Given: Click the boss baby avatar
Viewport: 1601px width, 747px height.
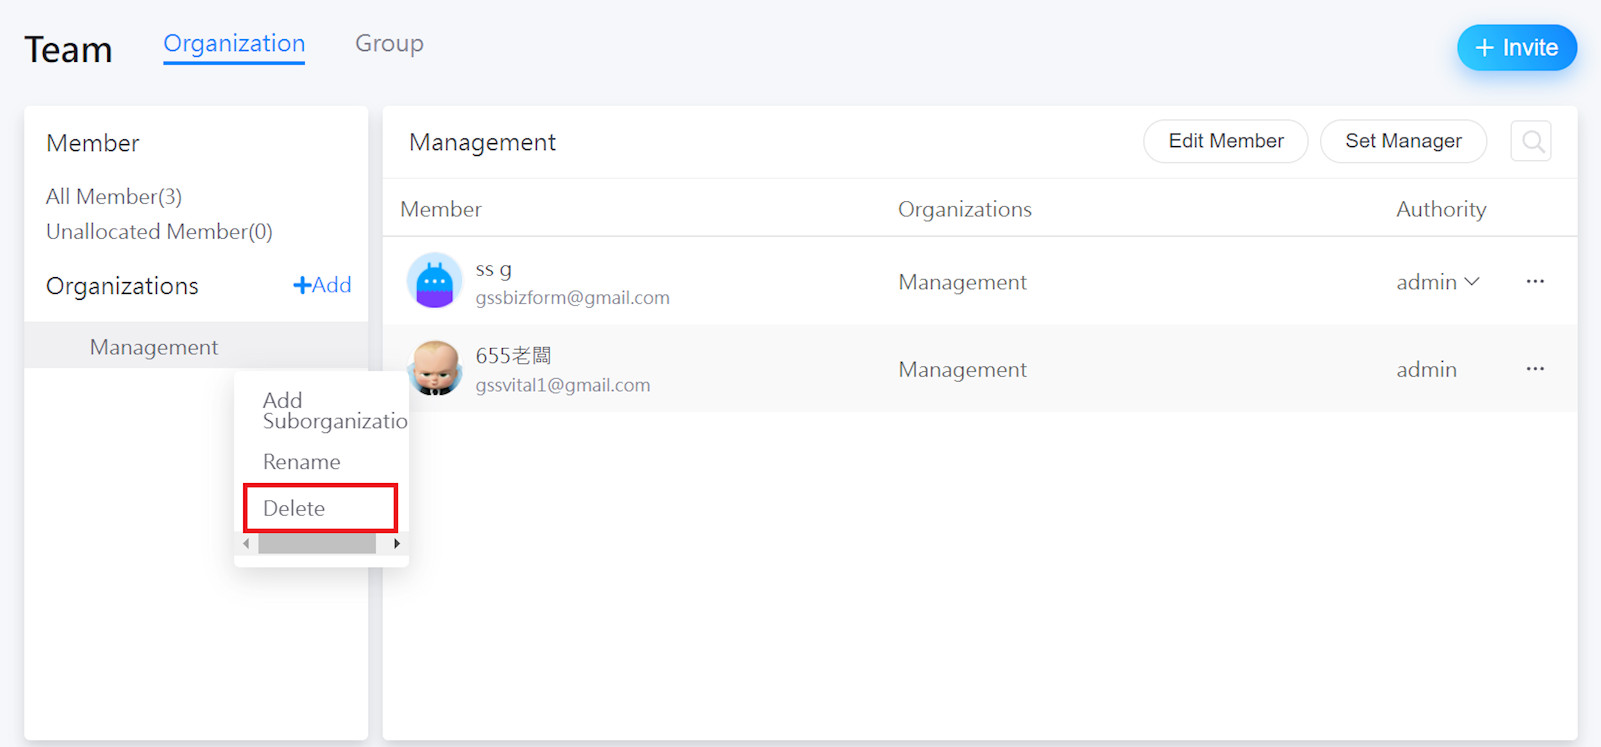Looking at the screenshot, I should [x=435, y=369].
